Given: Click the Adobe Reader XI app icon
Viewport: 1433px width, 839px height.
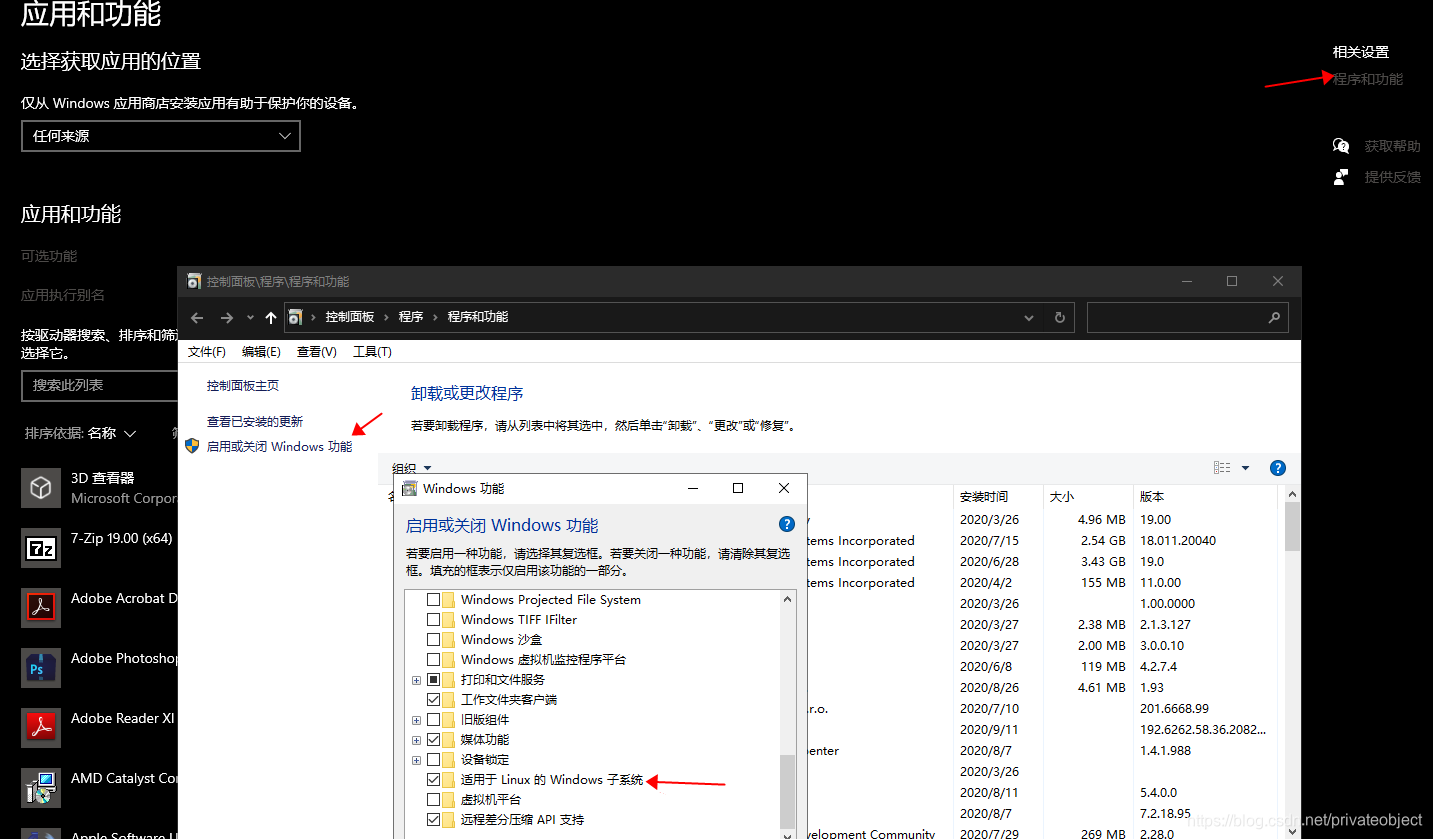Looking at the screenshot, I should pos(41,728).
